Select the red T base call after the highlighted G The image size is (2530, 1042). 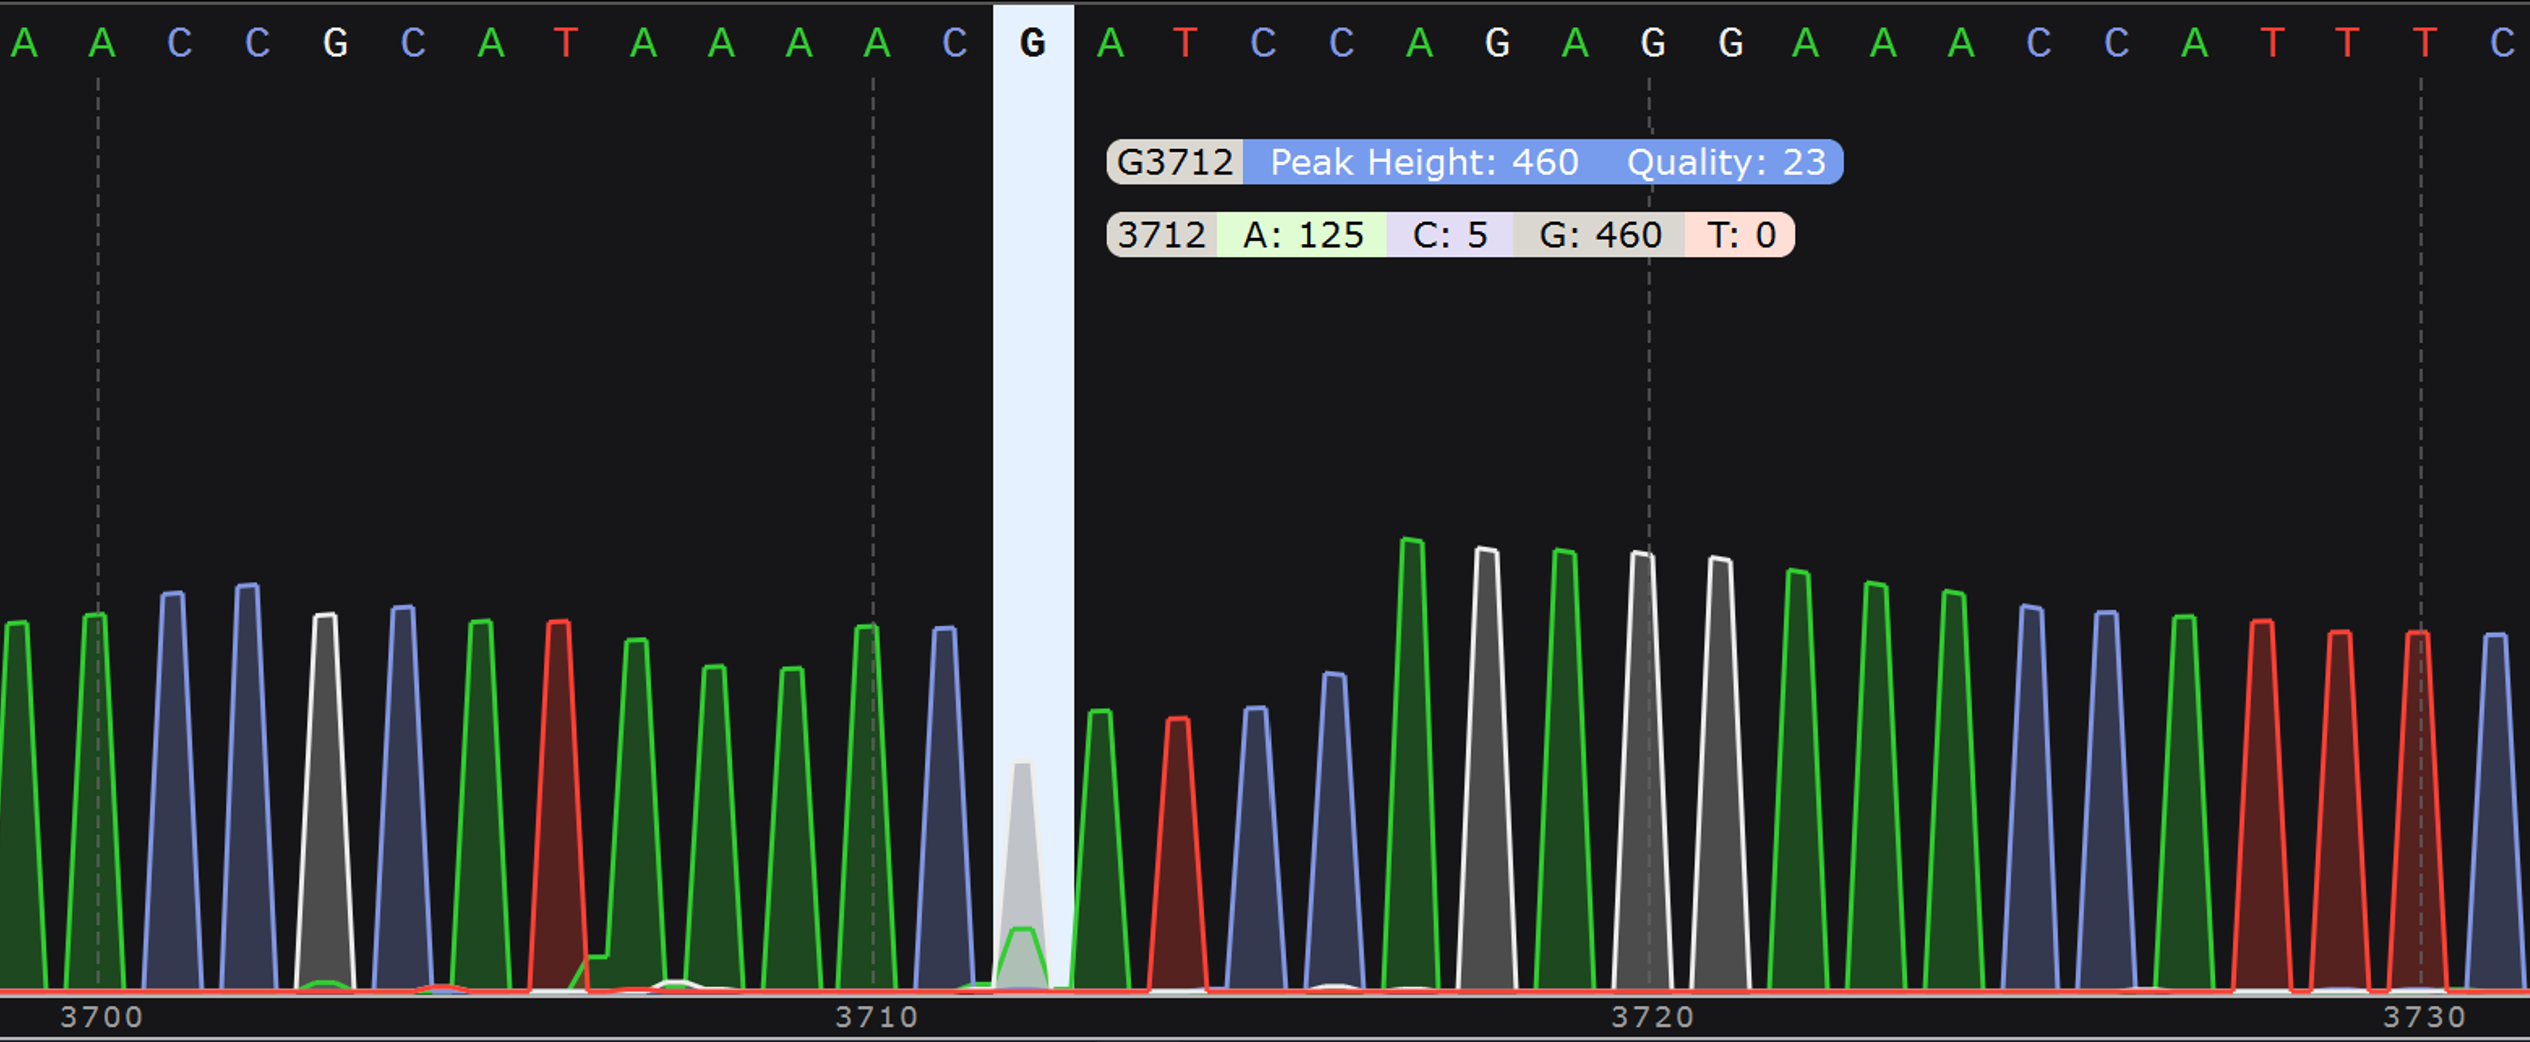pos(1184,42)
